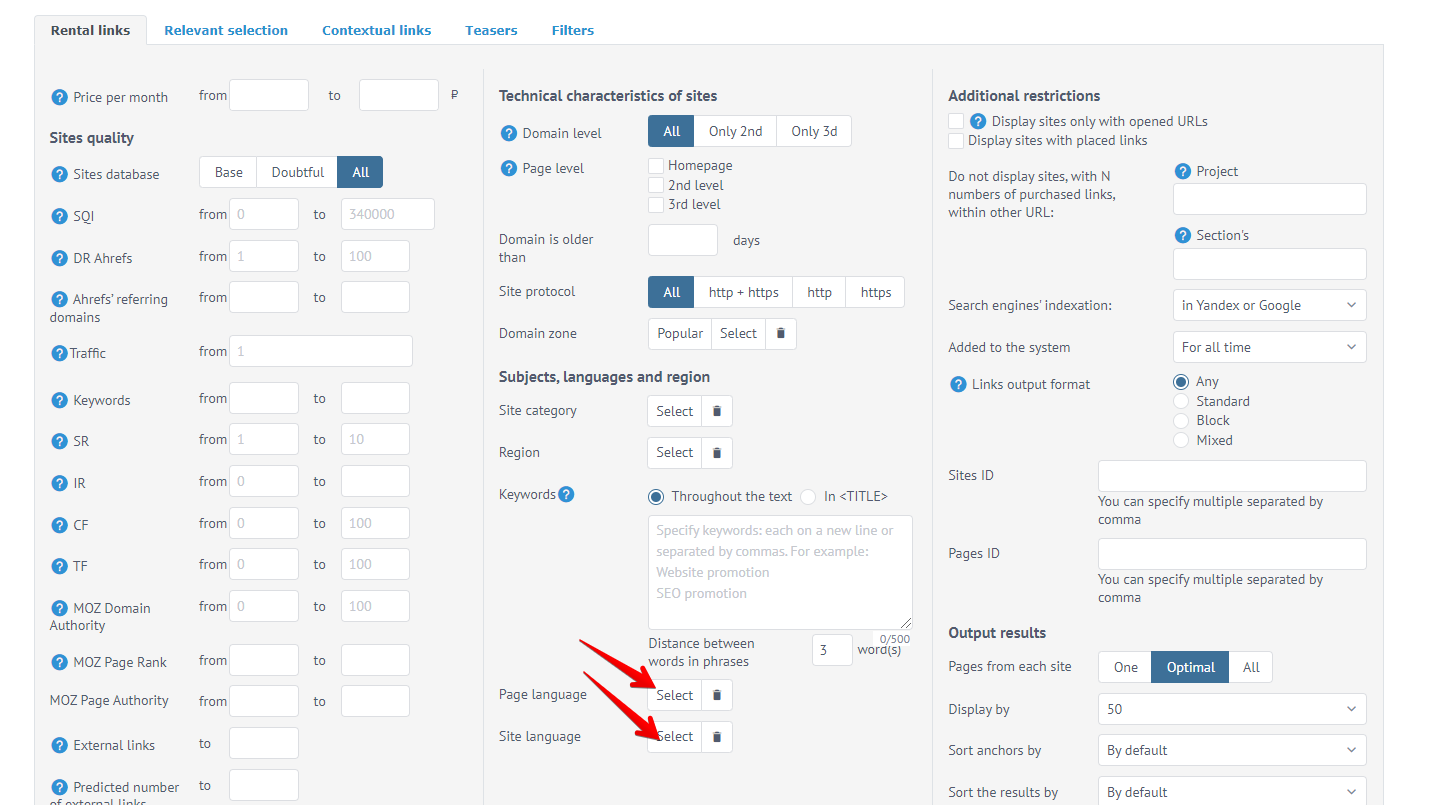This screenshot has height=805, width=1446.
Task: Click Links output format help icon
Action: click(x=958, y=384)
